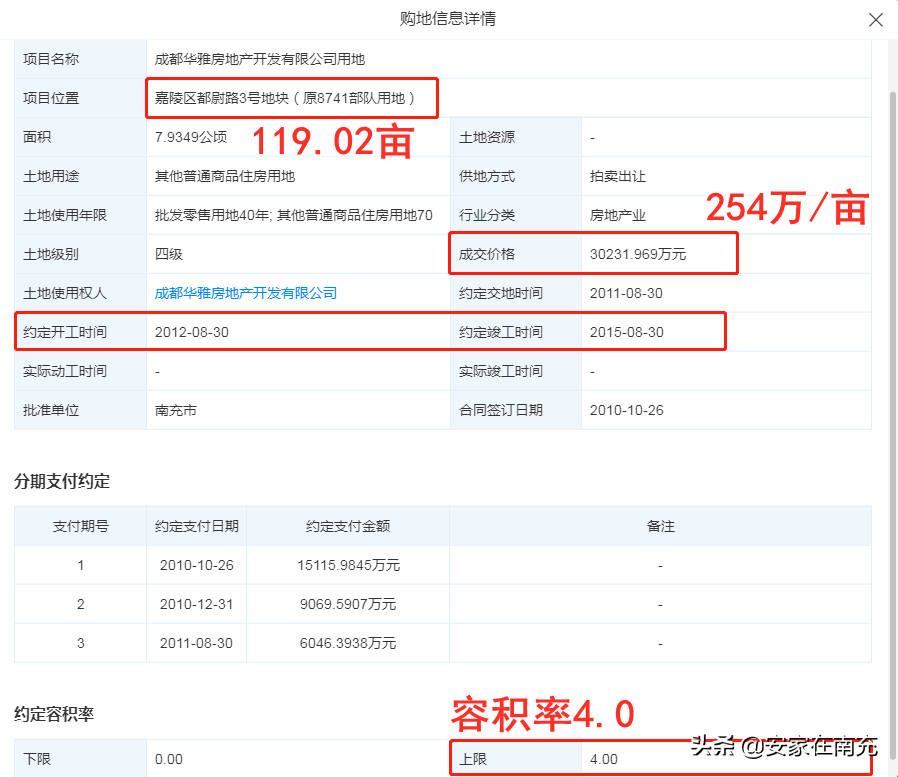Click payment date 2010-12-31

click(196, 604)
